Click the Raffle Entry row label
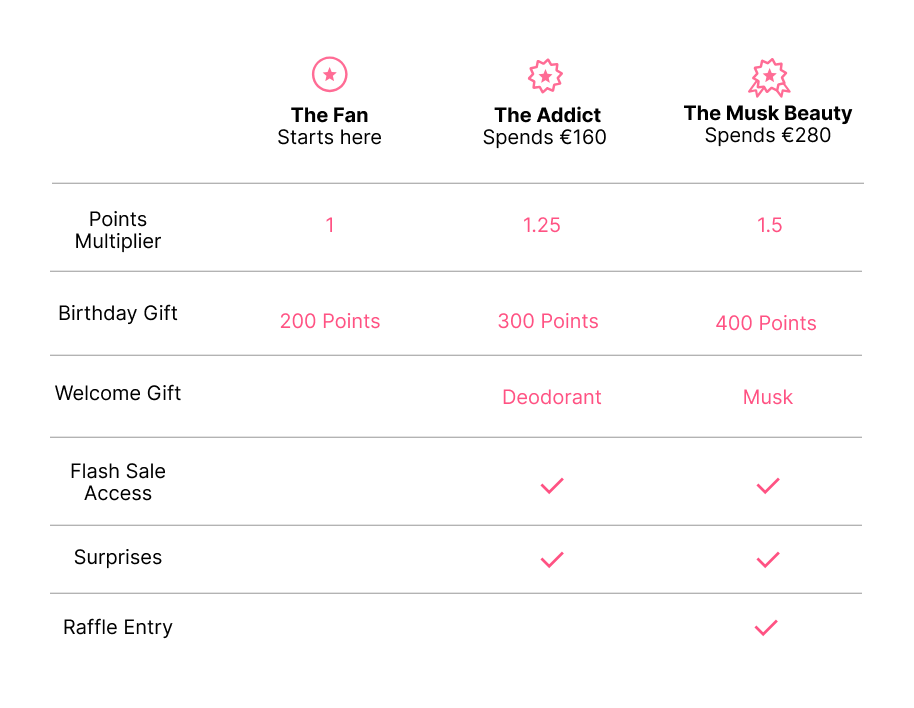 click(x=118, y=627)
